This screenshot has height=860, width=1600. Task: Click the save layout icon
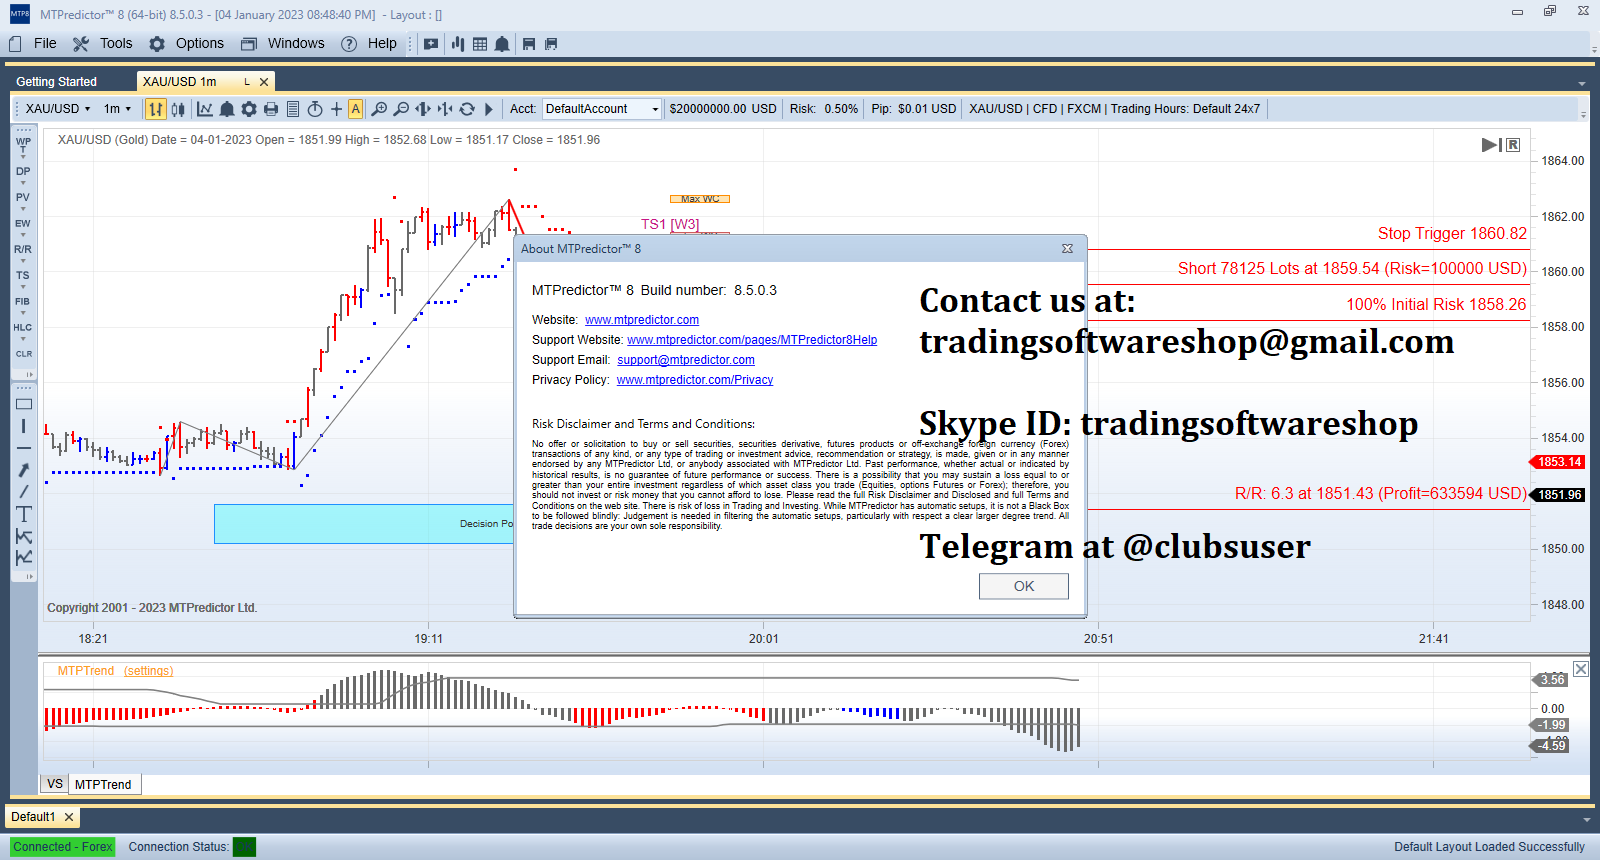tap(529, 44)
